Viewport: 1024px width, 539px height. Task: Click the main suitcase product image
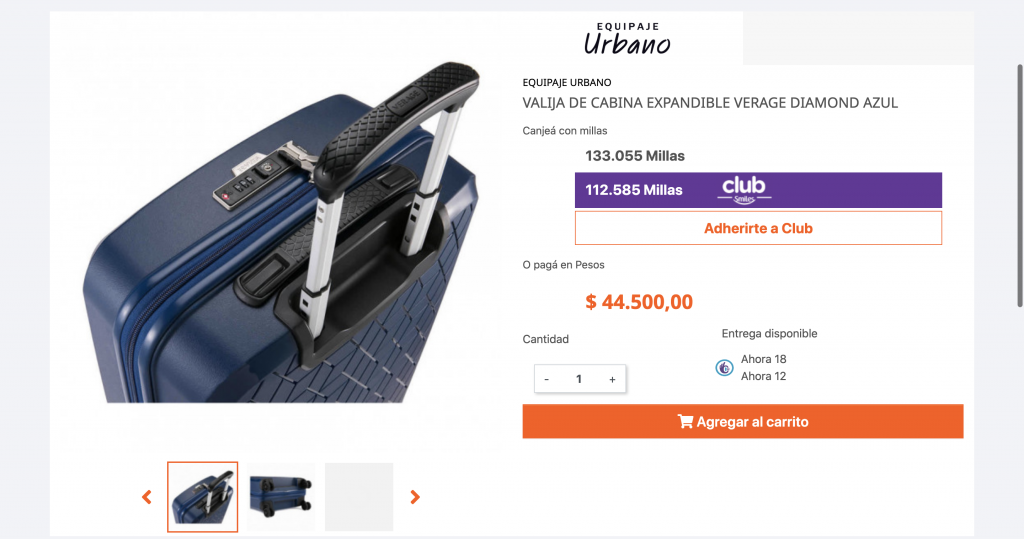[x=282, y=232]
